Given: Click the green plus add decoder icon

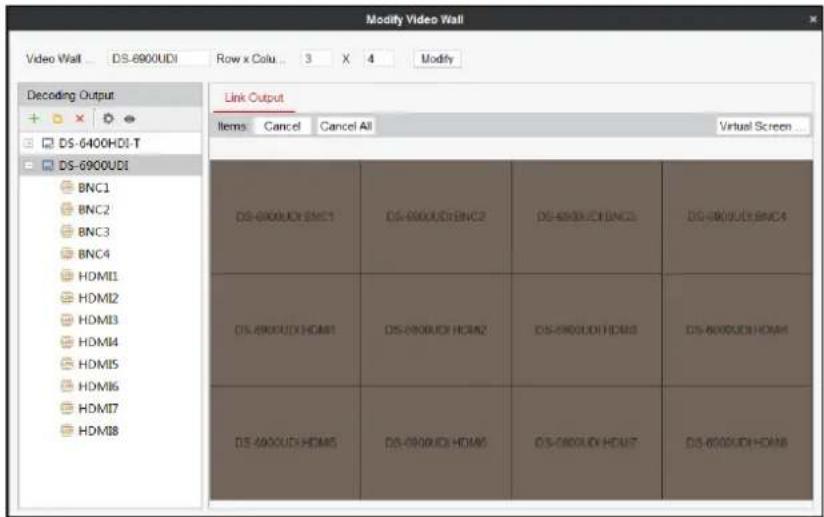Looking at the screenshot, I should tap(34, 118).
